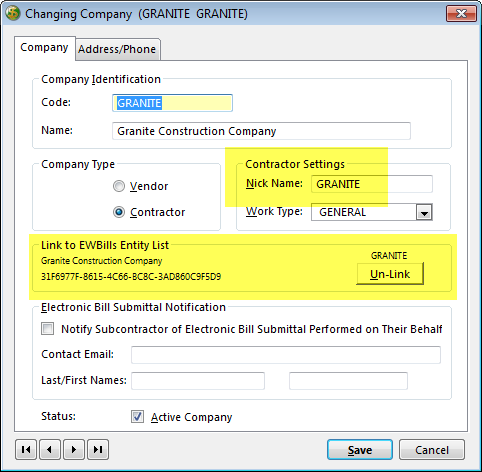Click the GENERAL Work Type combo box
This screenshot has width=482, height=472.
point(372,212)
